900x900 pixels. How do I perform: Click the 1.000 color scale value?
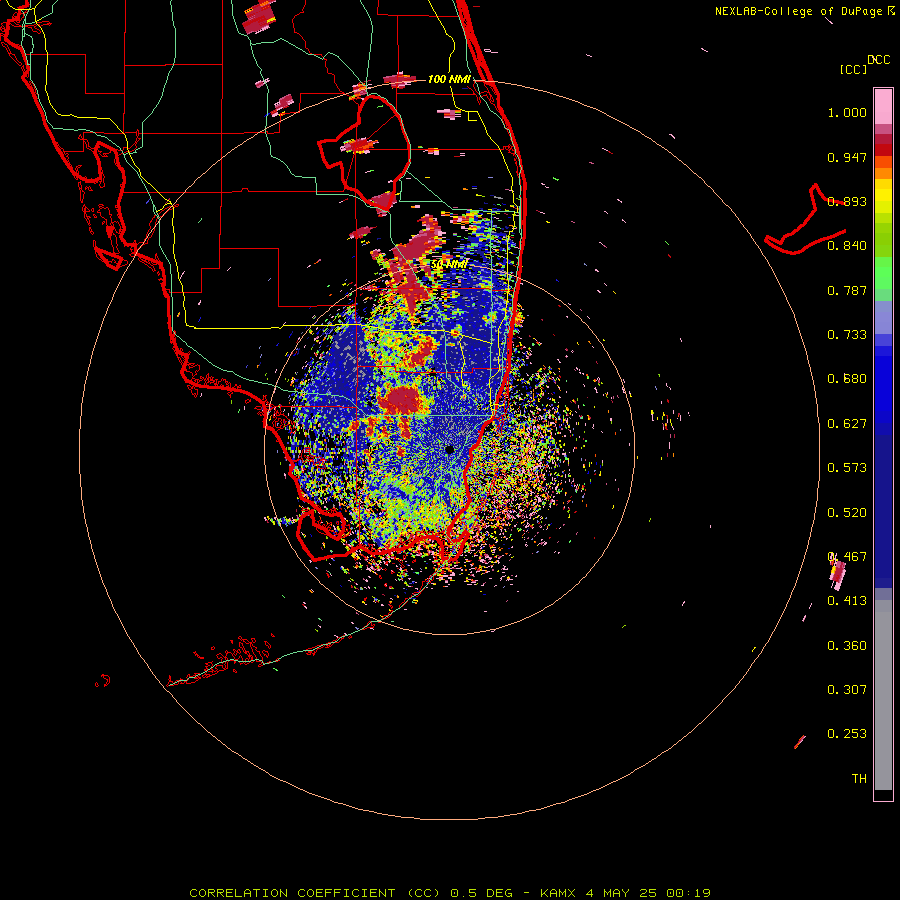click(x=847, y=112)
